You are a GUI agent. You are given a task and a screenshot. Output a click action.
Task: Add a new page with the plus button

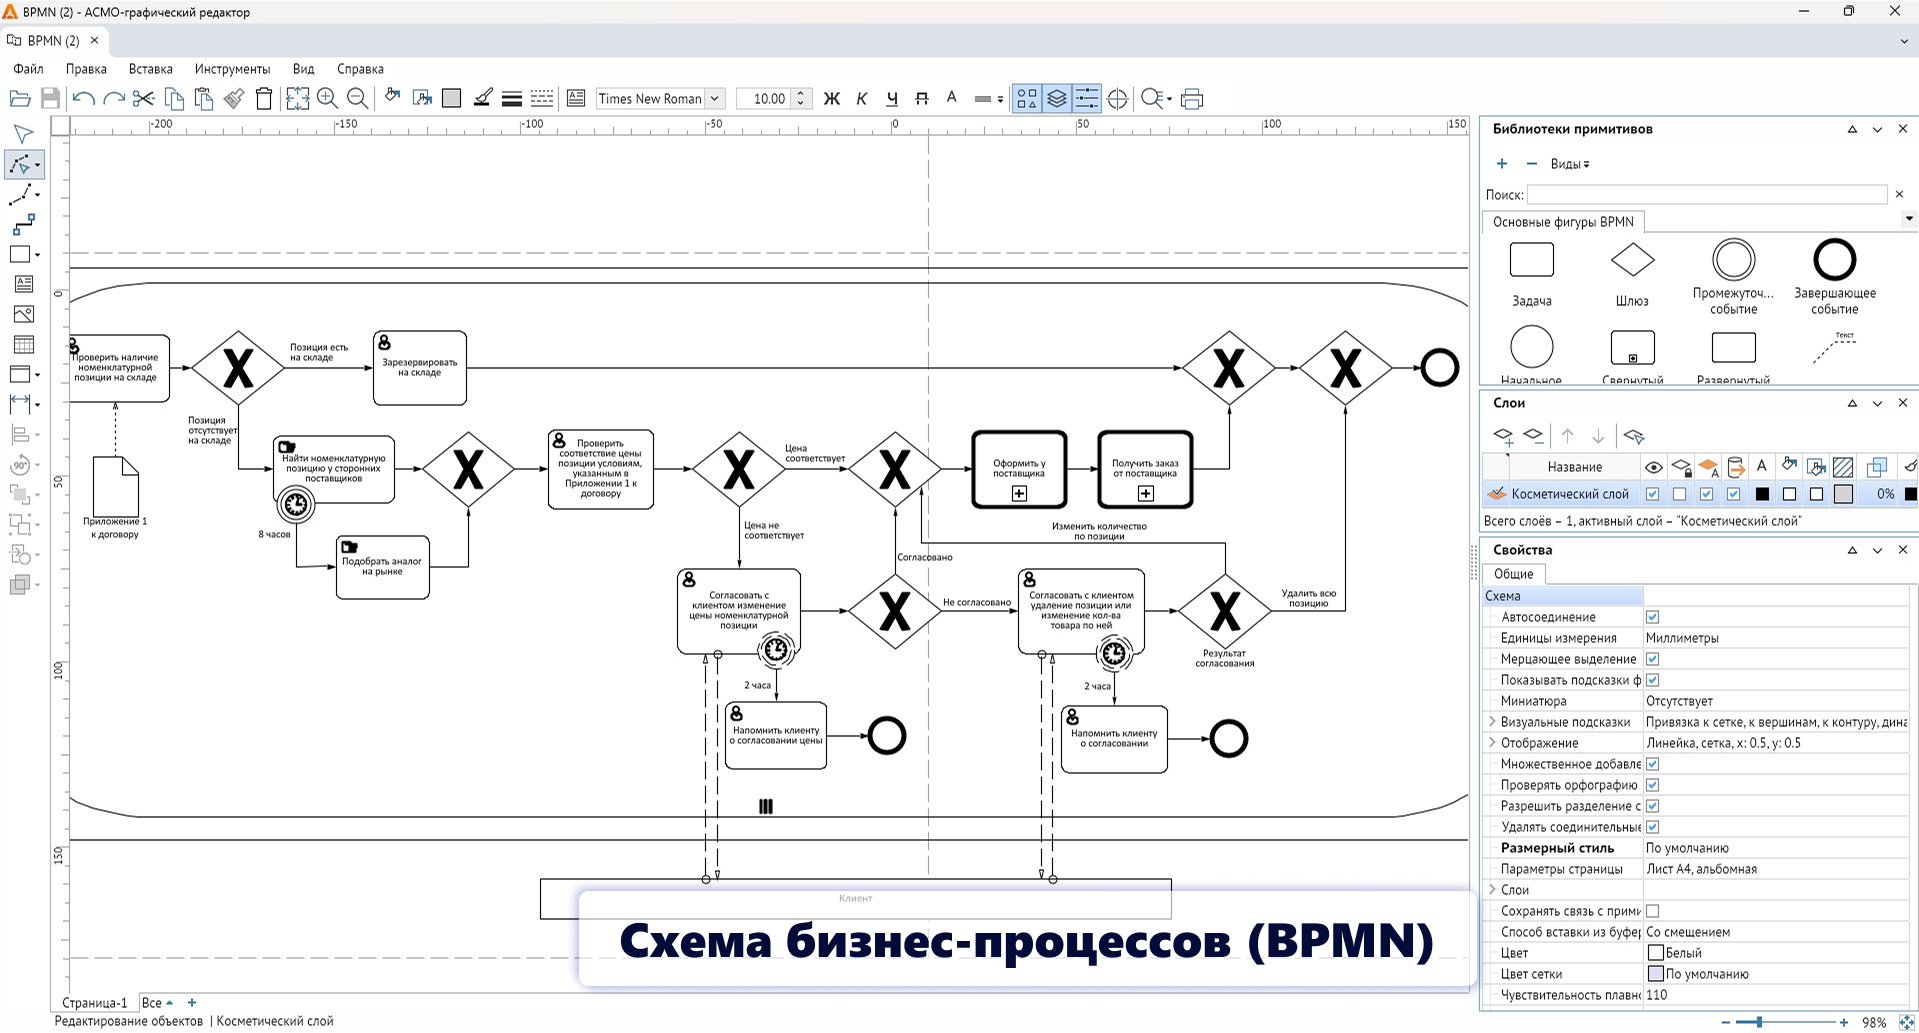pyautogui.click(x=192, y=1003)
